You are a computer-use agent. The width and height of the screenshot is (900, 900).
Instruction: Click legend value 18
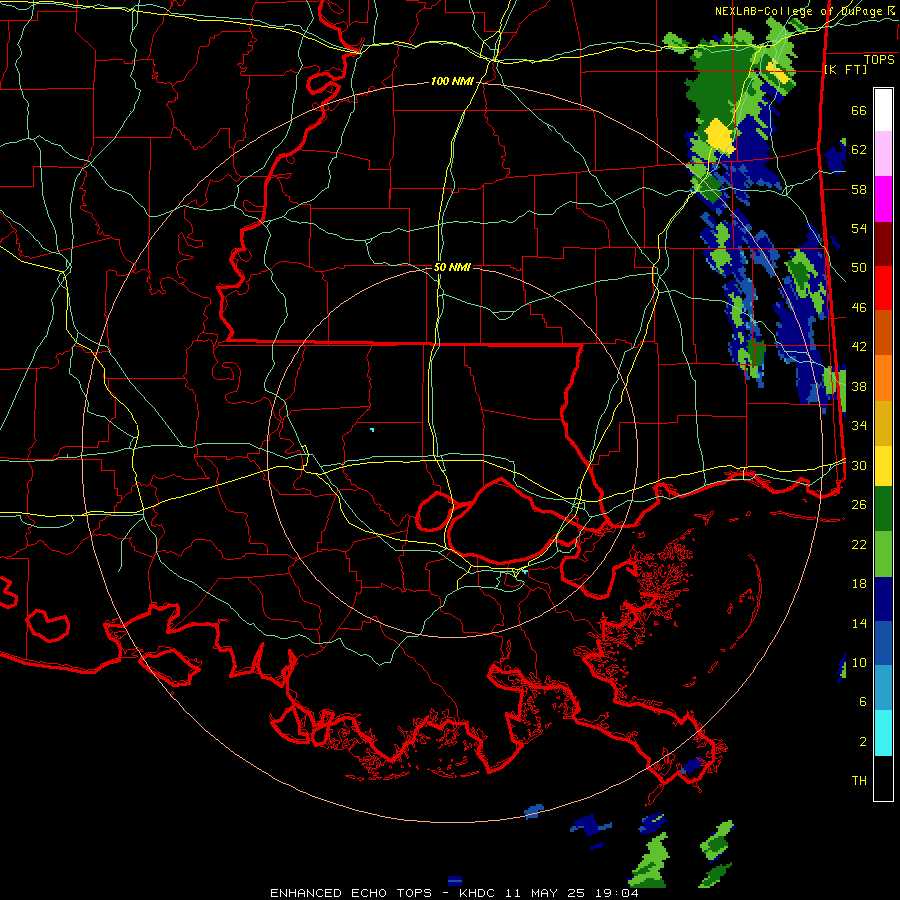coord(859,584)
